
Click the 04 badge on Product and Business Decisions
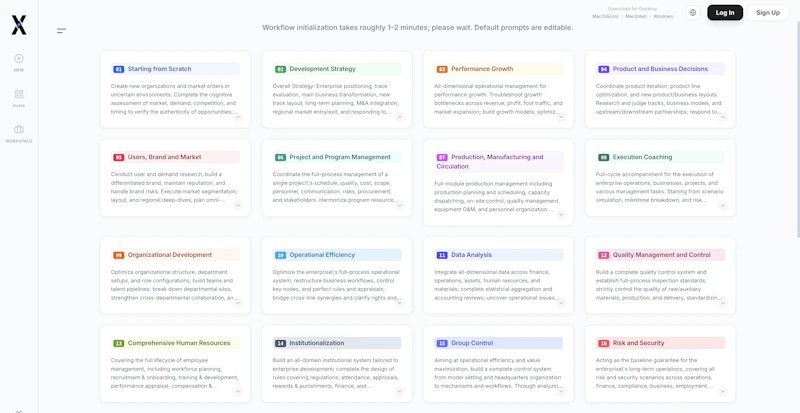click(x=604, y=69)
